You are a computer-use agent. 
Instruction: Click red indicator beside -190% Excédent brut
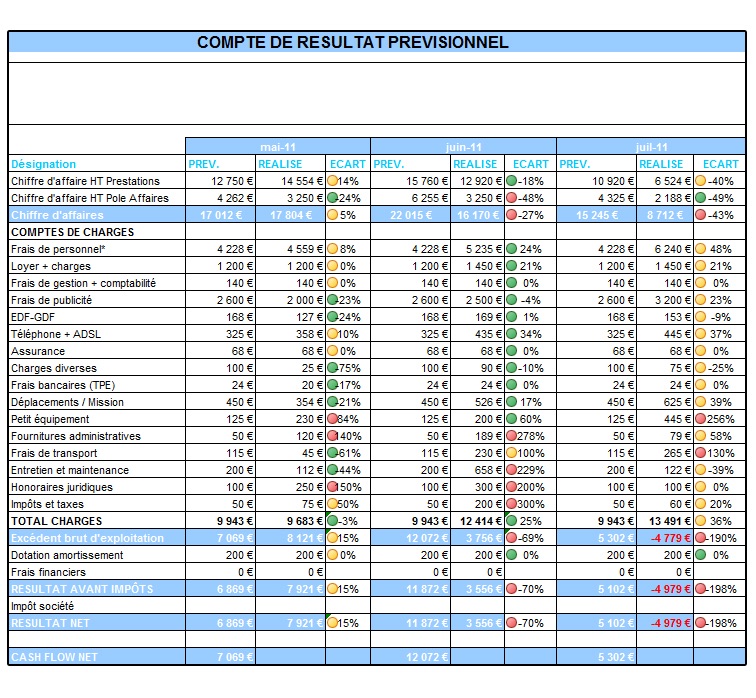coord(701,538)
